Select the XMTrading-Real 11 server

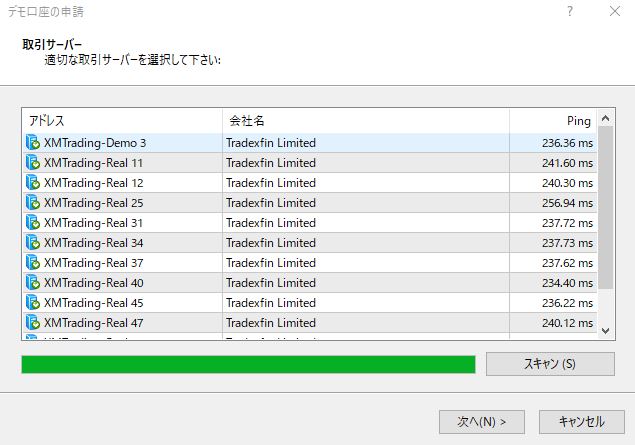click(310, 163)
